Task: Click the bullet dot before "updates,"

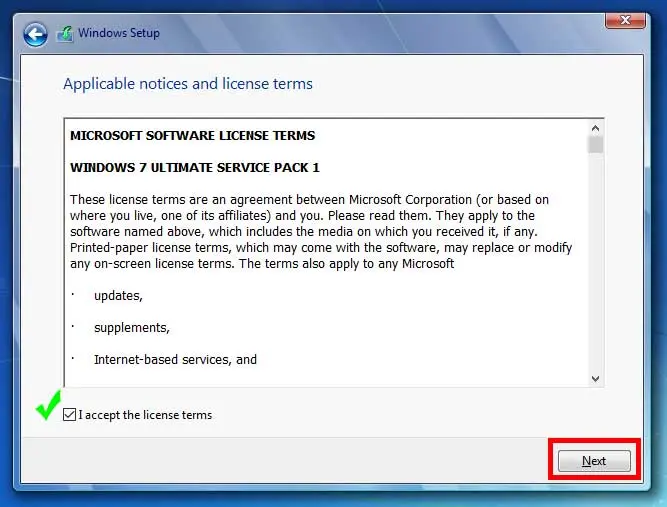Action: coord(73,297)
